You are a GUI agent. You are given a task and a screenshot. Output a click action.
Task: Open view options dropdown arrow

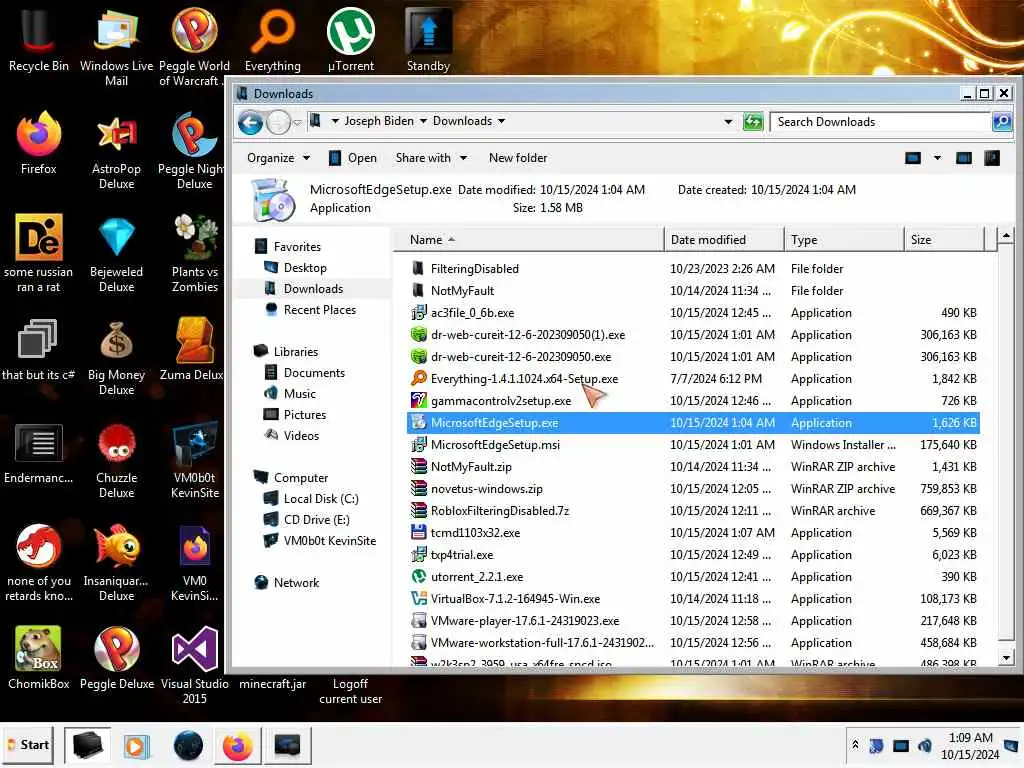pos(937,158)
